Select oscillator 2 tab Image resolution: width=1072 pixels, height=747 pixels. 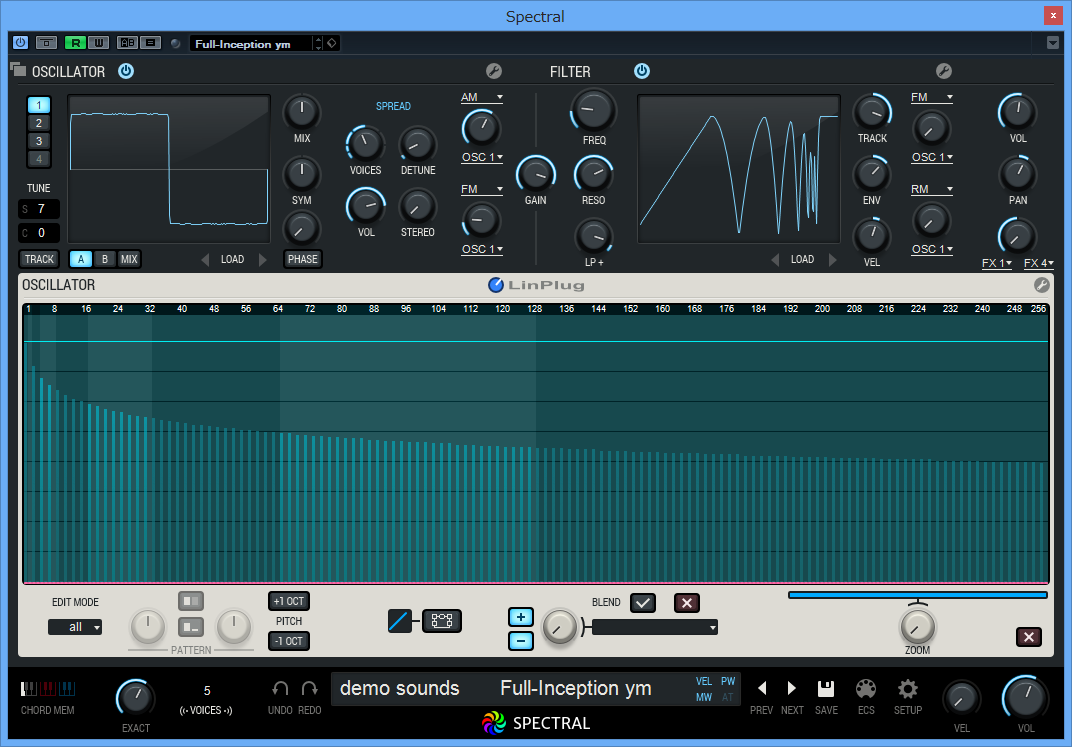tap(39, 123)
